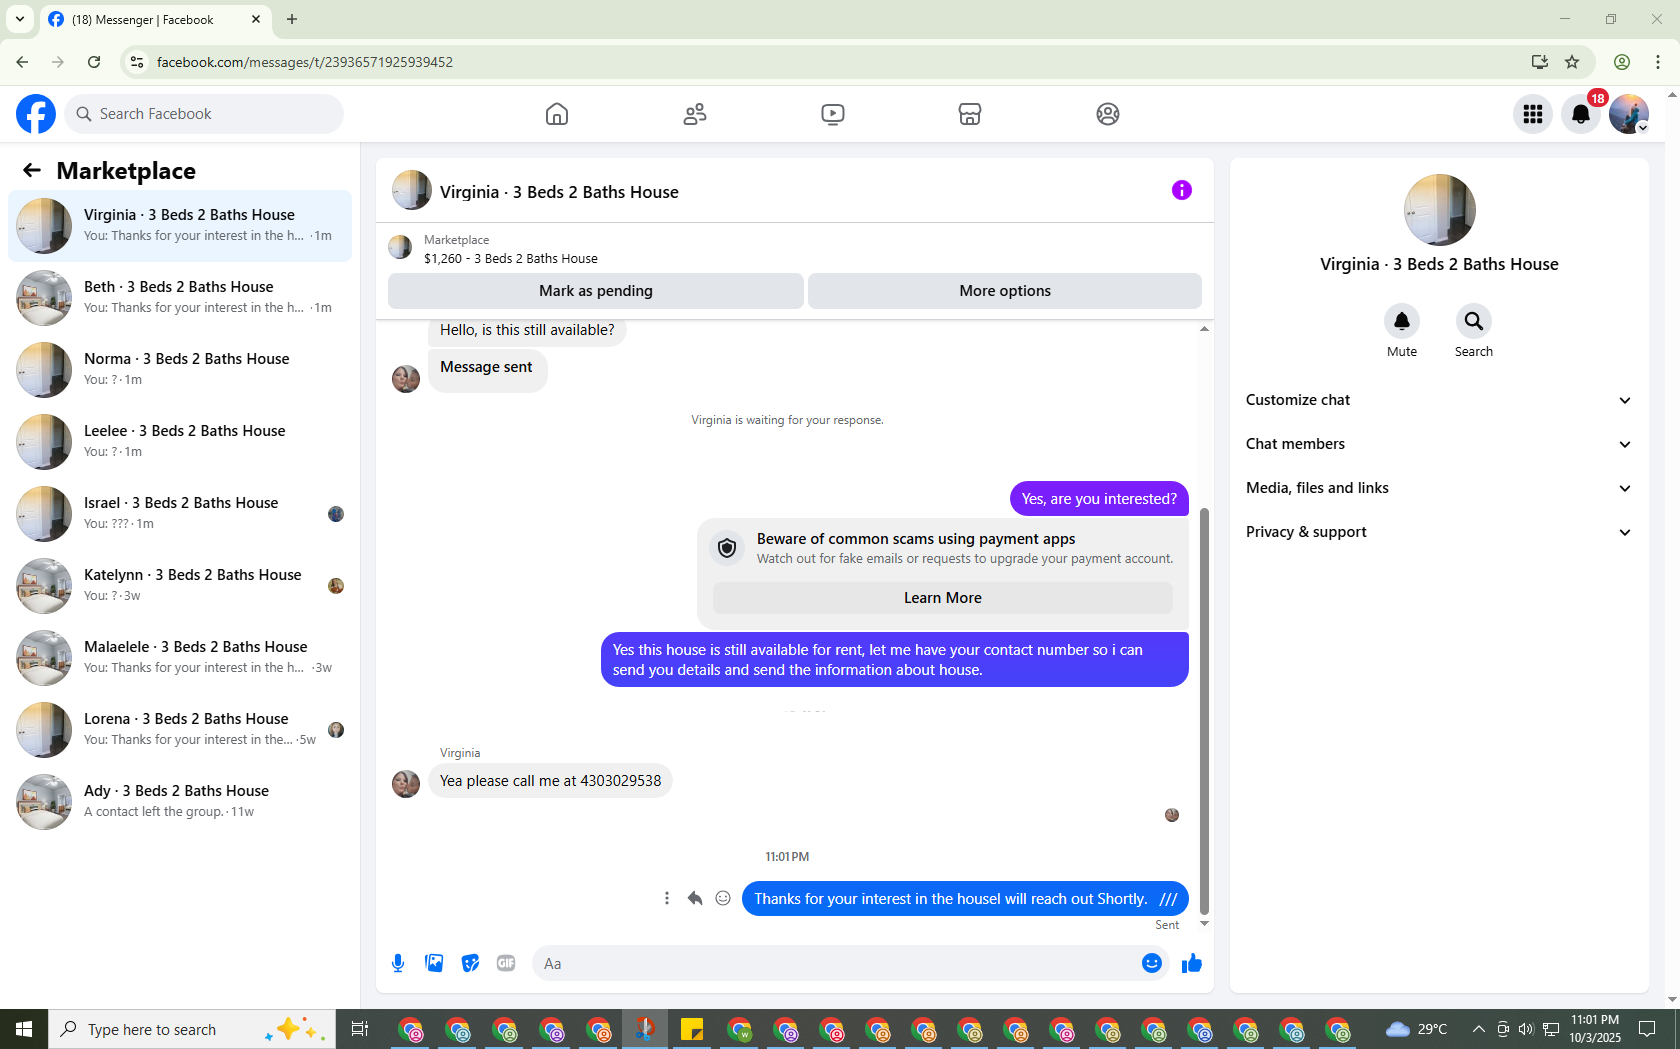This screenshot has width=1680, height=1049.
Task: Click the Aa message input box
Action: coord(835,963)
